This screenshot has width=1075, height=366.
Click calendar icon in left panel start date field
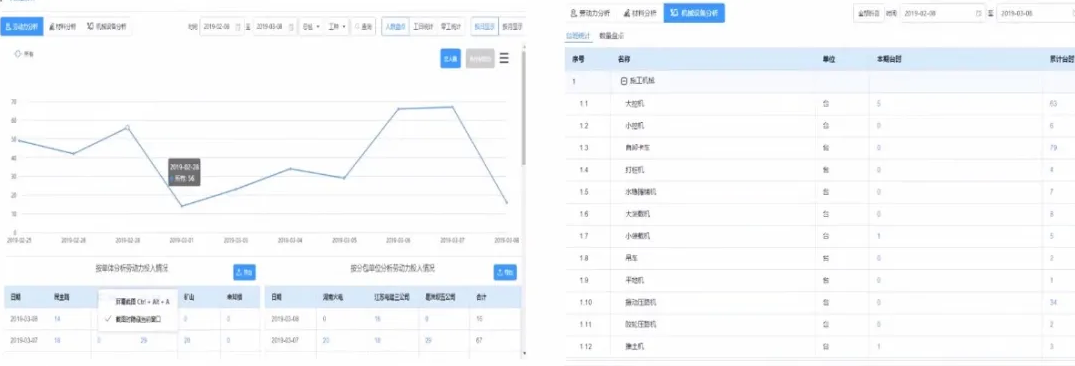pos(238,27)
